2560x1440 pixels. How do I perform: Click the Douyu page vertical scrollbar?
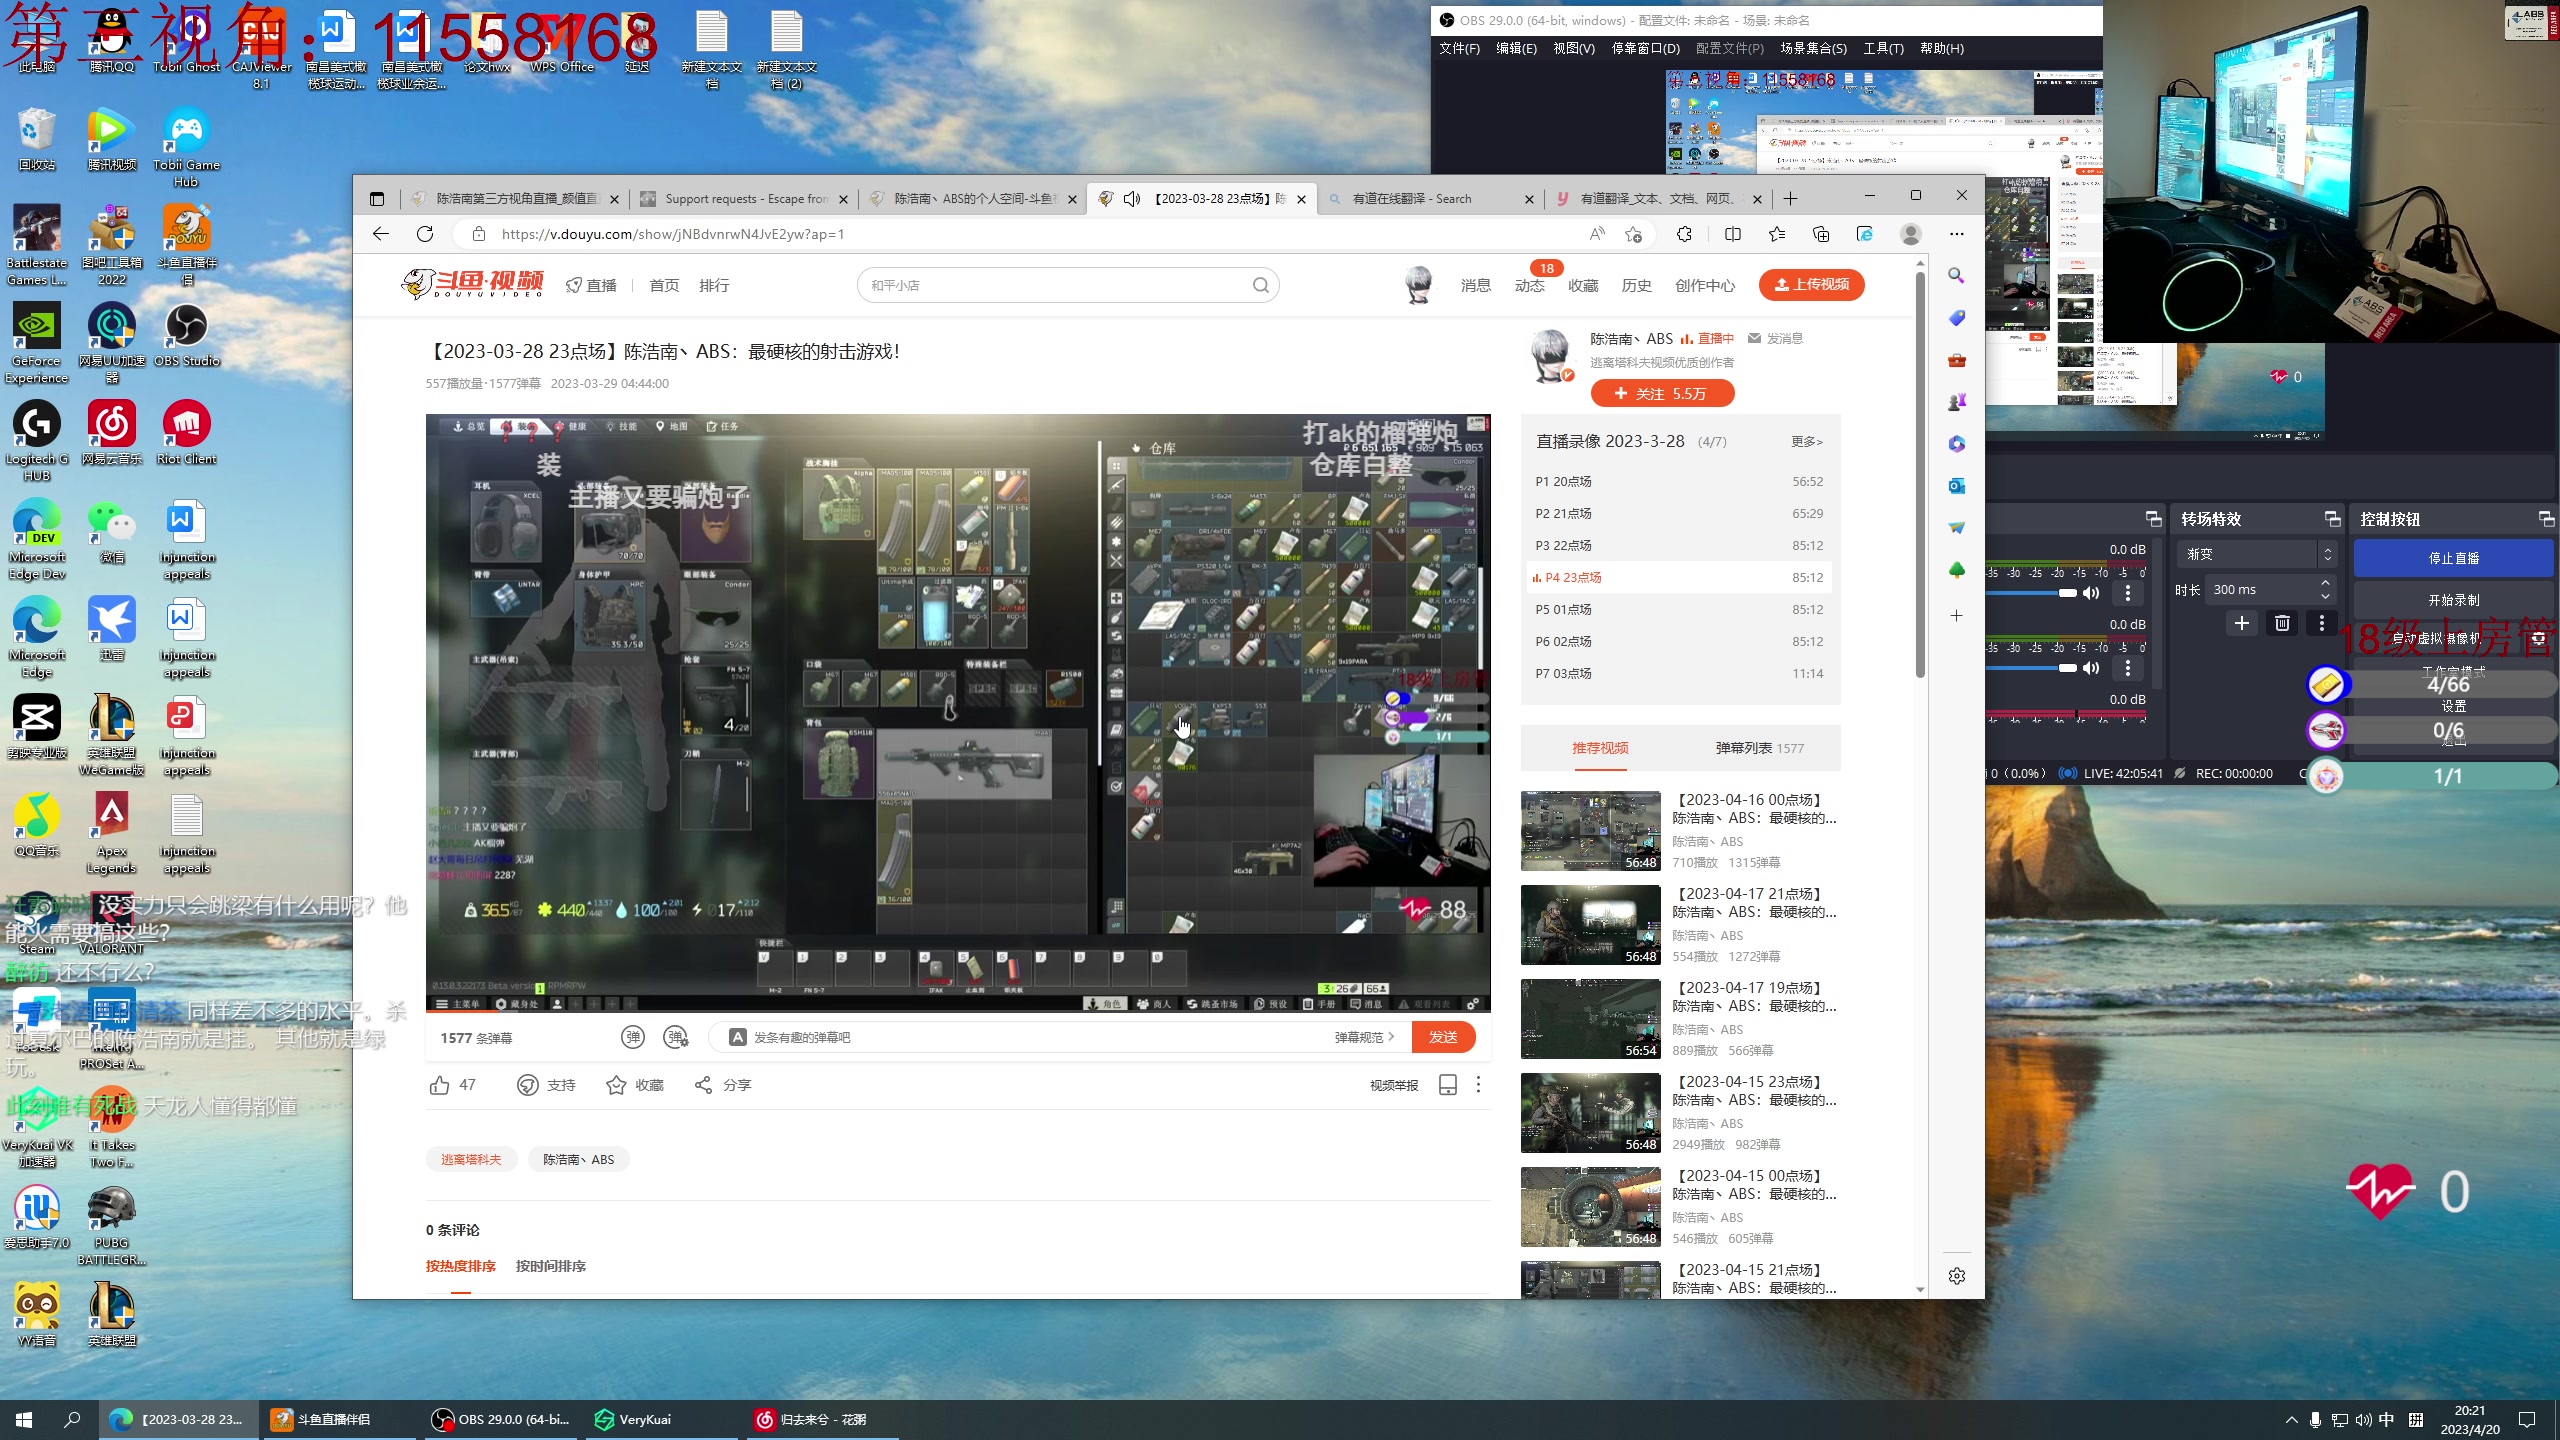1920,475
